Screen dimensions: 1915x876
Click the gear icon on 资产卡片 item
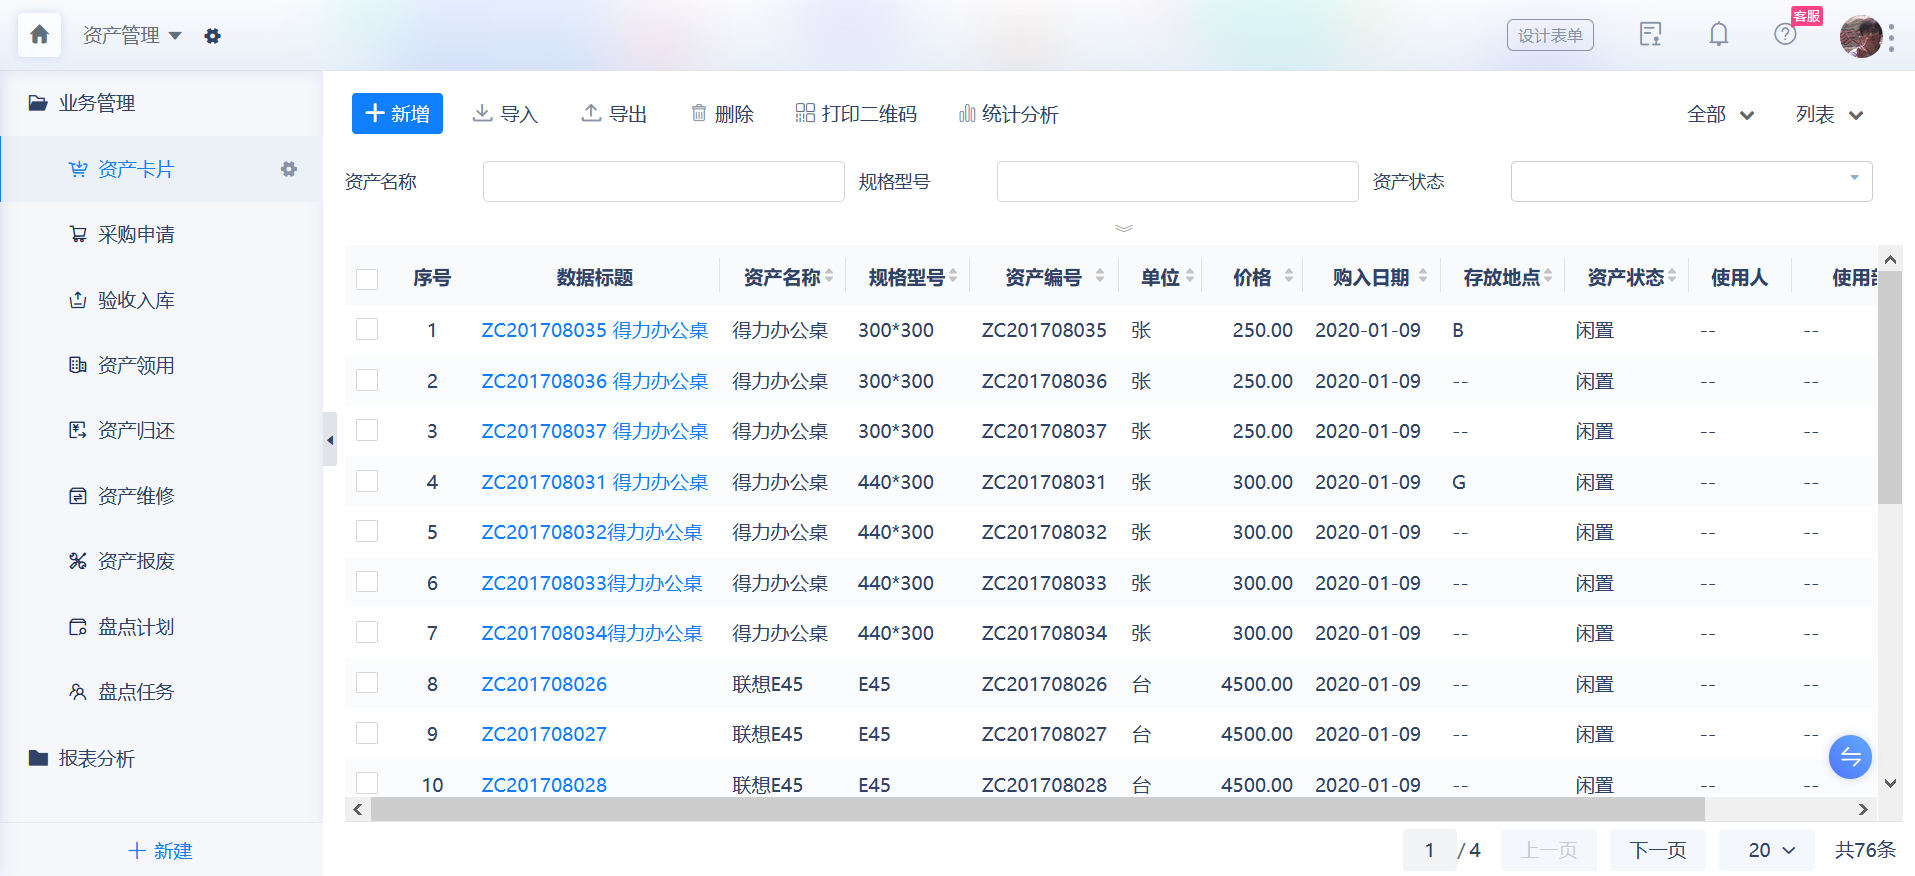(x=289, y=169)
